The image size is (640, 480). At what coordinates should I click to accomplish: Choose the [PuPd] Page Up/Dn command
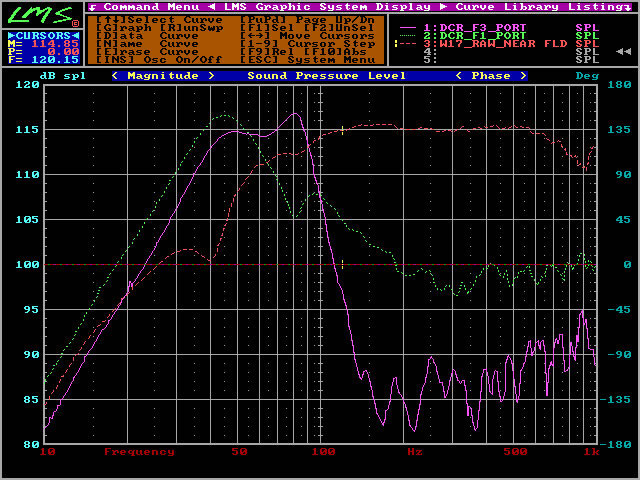click(307, 20)
